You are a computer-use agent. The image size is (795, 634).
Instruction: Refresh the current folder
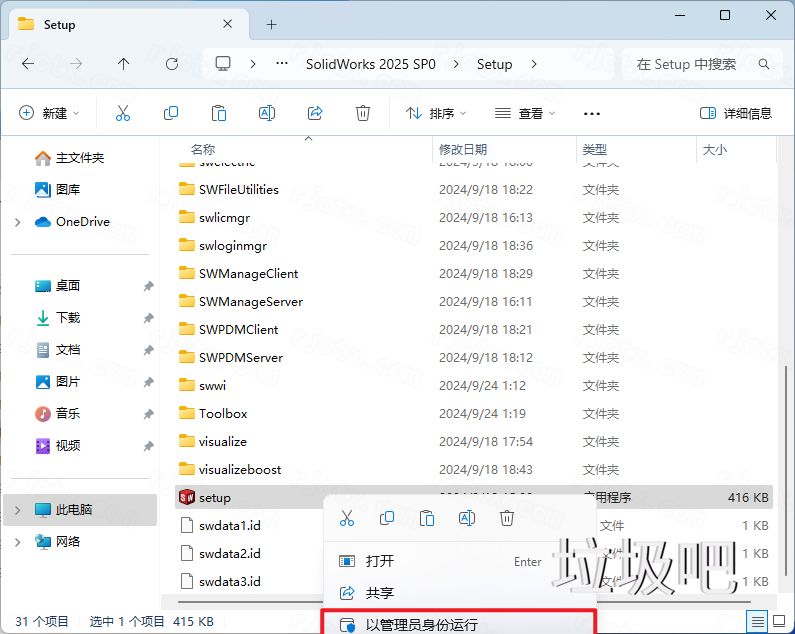coord(172,64)
